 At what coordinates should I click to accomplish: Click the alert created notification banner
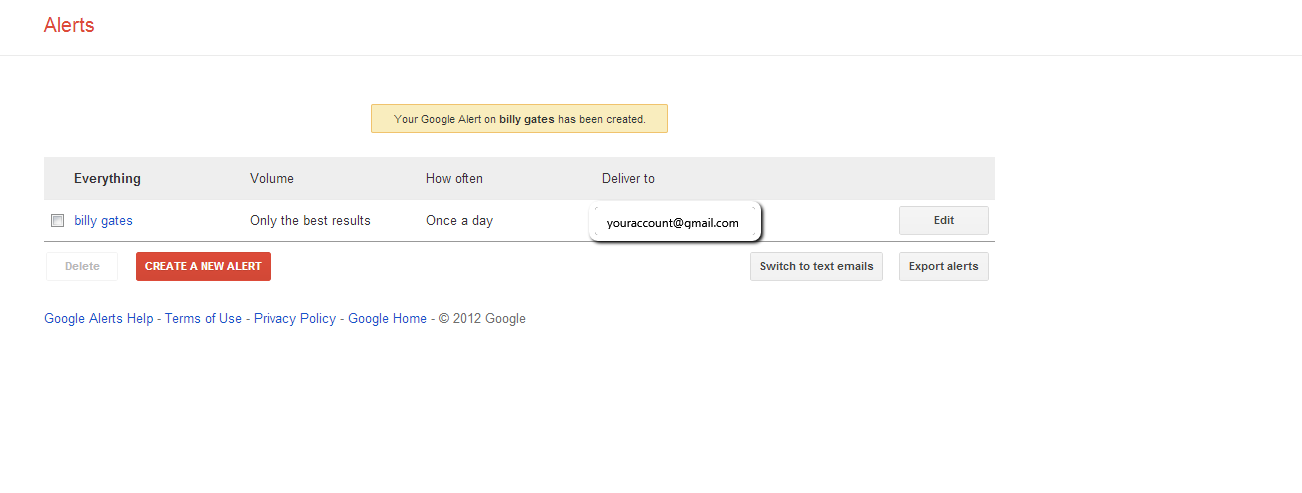click(x=519, y=119)
